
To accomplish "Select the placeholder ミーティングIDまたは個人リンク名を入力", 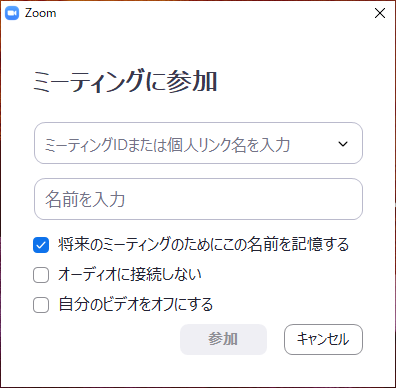I will click(167, 145).
